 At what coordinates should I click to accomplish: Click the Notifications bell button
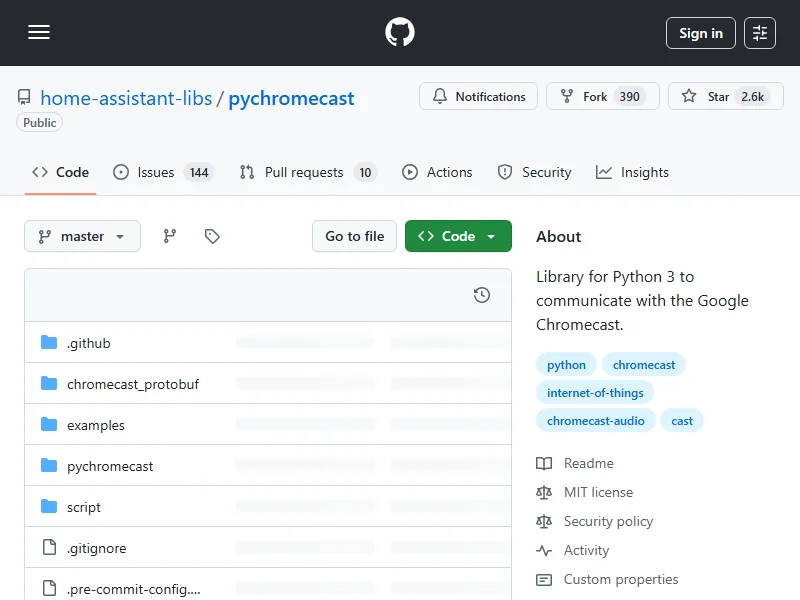click(478, 97)
